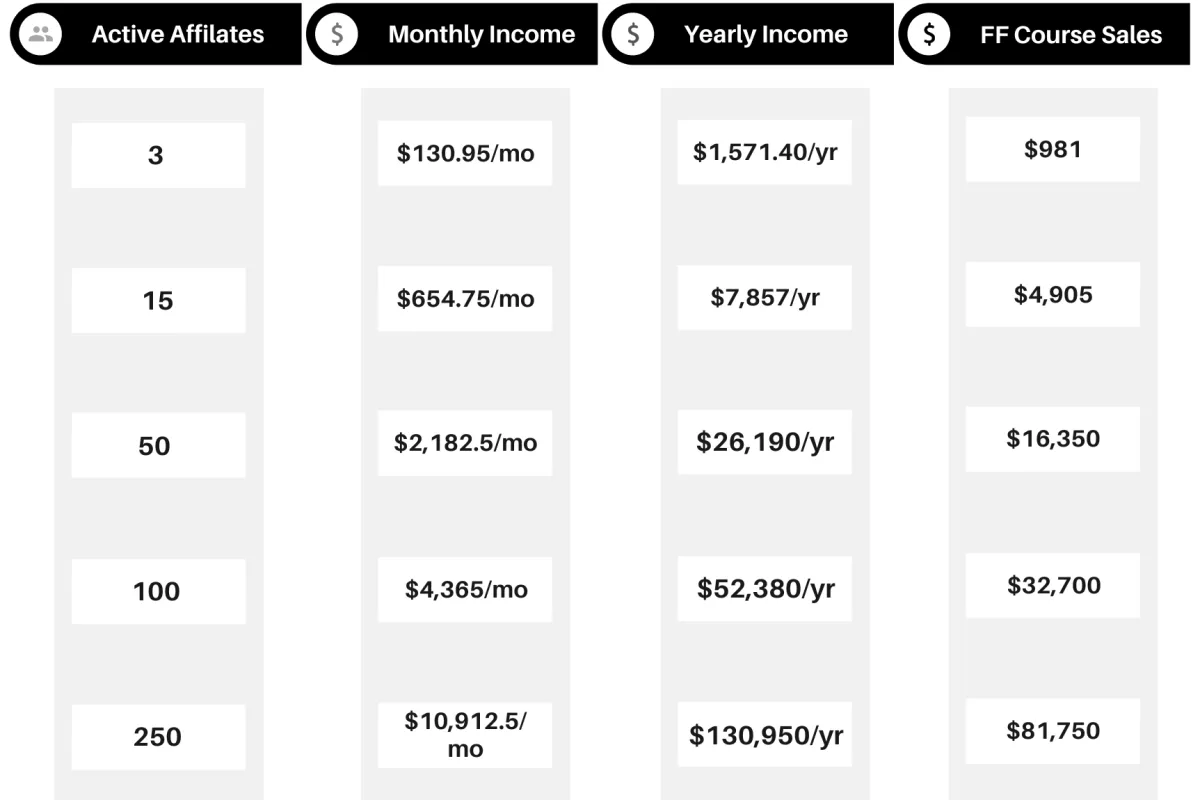Click the people icon beside Active Affilates
The height and width of the screenshot is (800, 1200).
pos(41,35)
